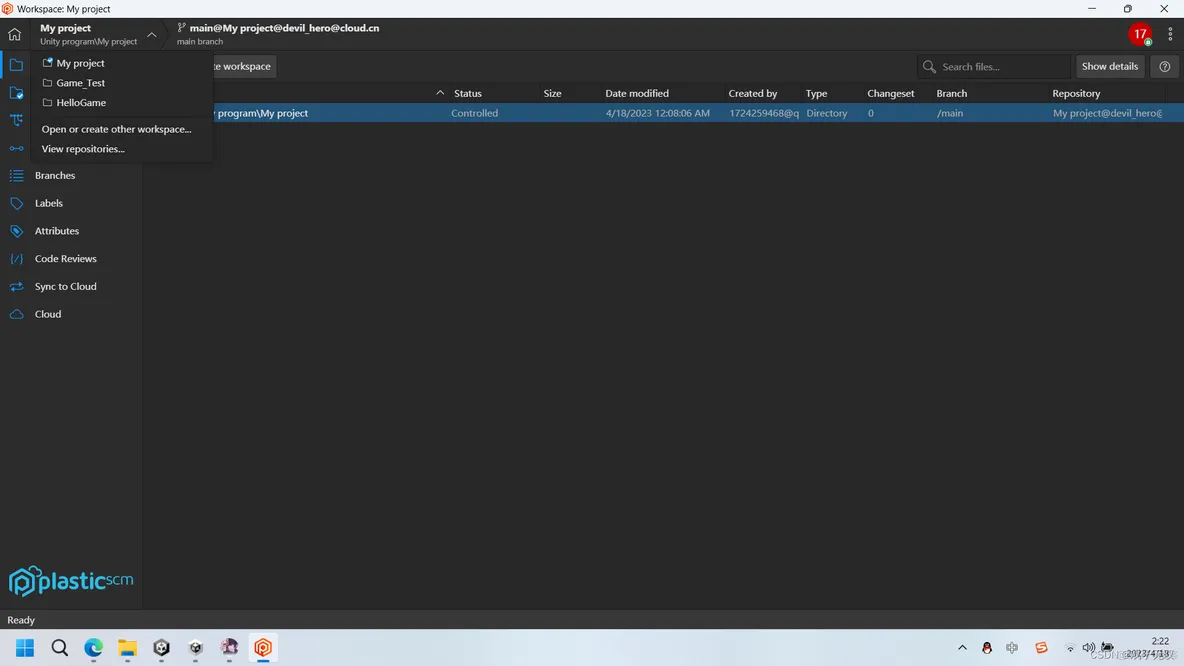This screenshot has width=1184, height=666.
Task: Sort by the Status column header
Action: (x=467, y=94)
